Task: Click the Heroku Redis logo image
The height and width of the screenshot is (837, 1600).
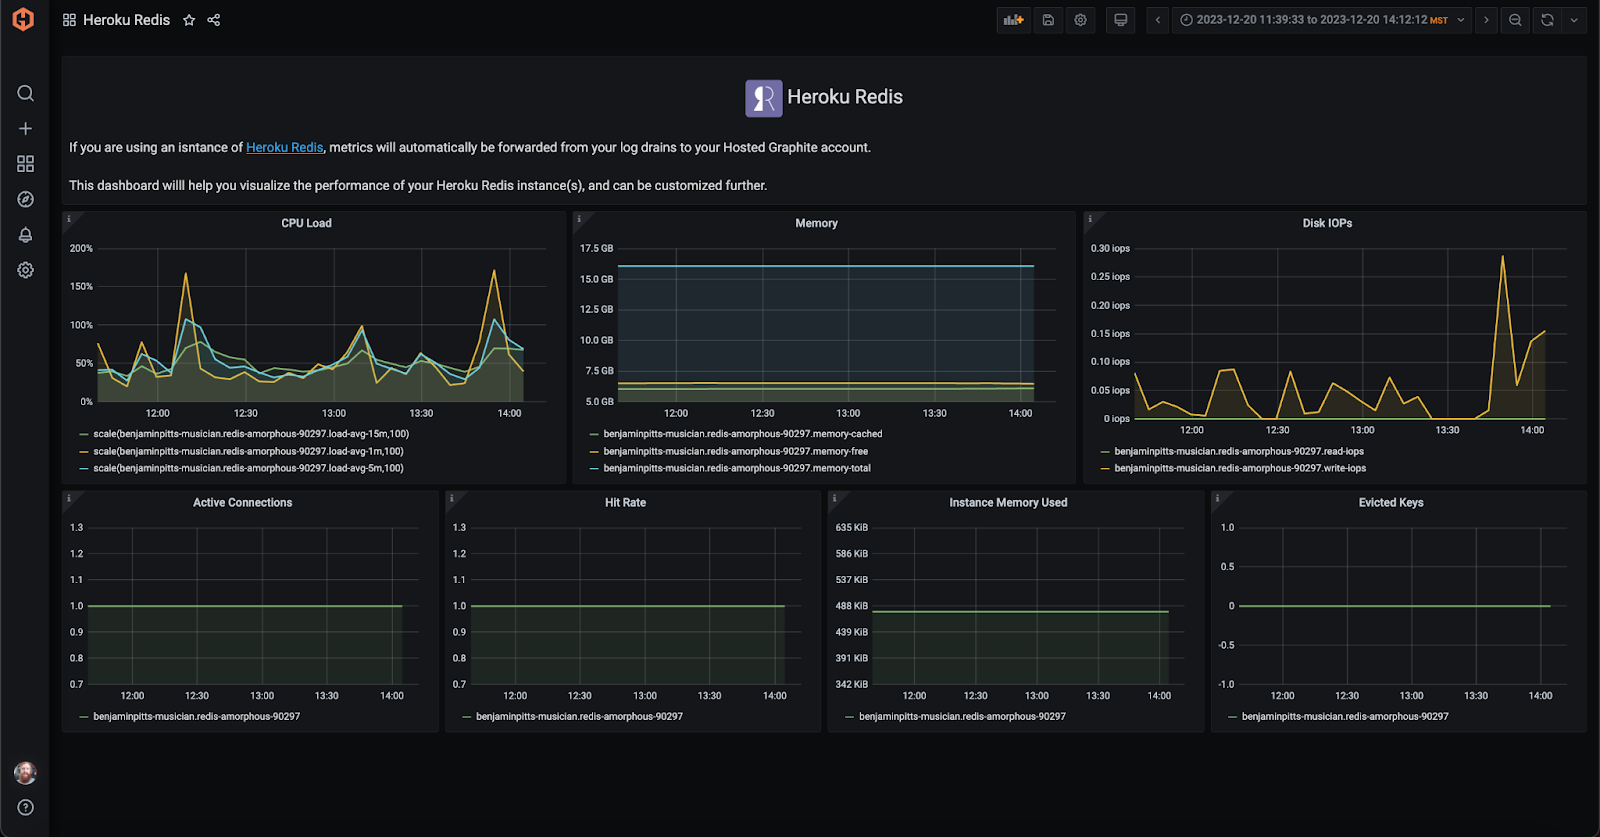Action: point(764,98)
